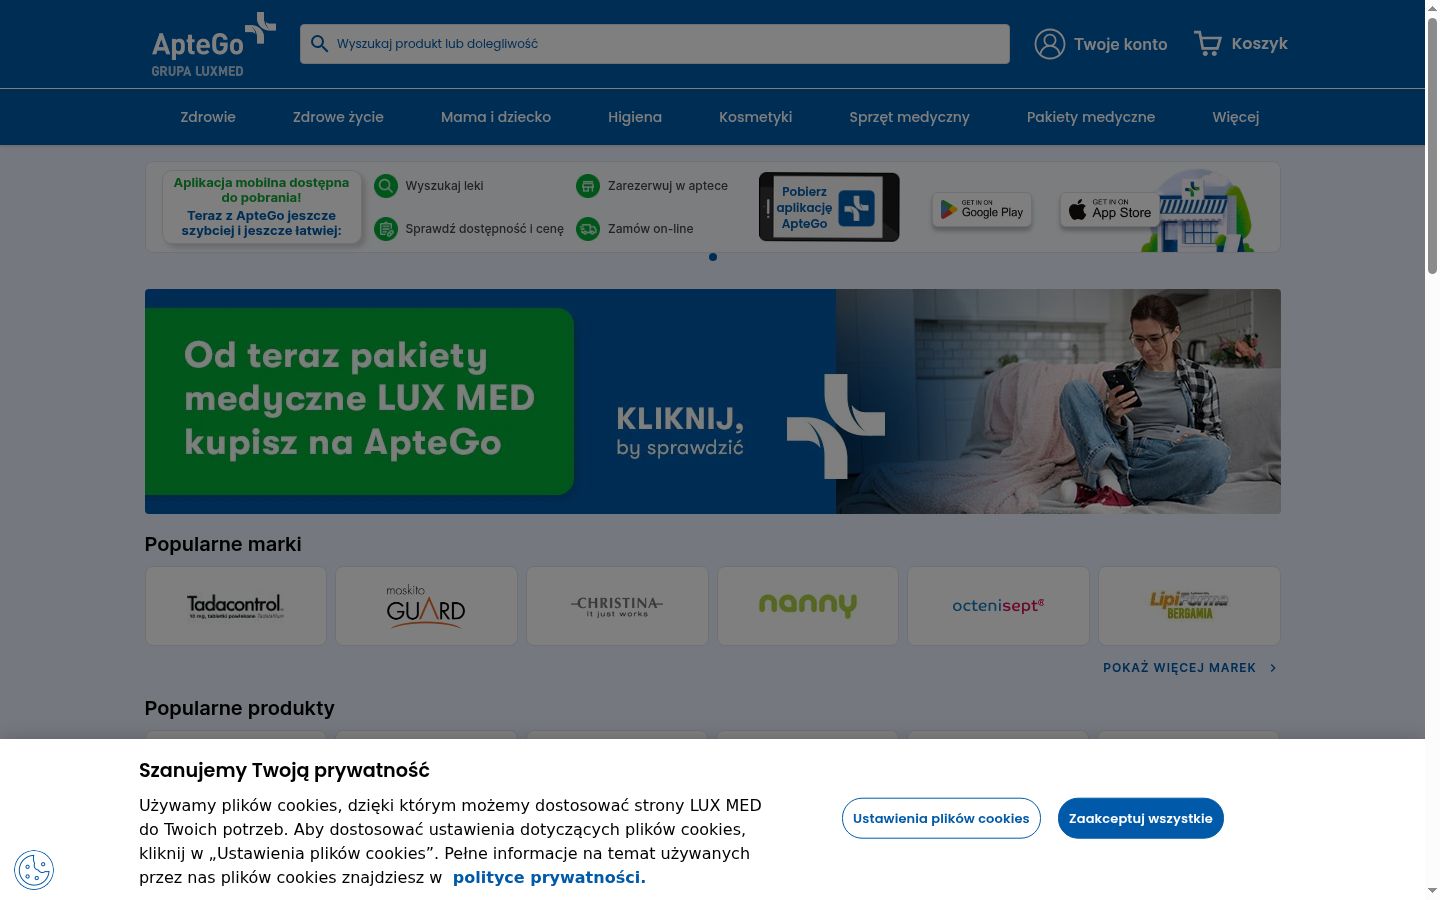Click the 'Szanujemy Twoją prywatność' heading
The width and height of the screenshot is (1440, 900).
click(x=284, y=770)
